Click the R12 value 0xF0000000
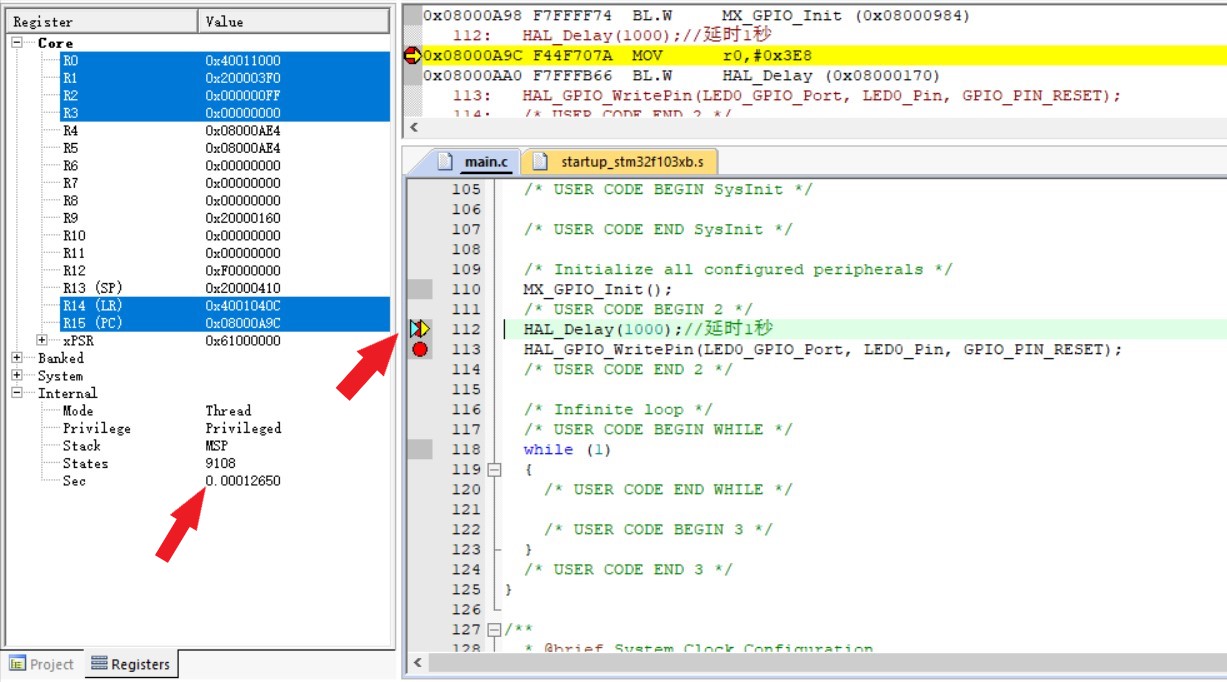The width and height of the screenshot is (1227, 682). pos(243,271)
